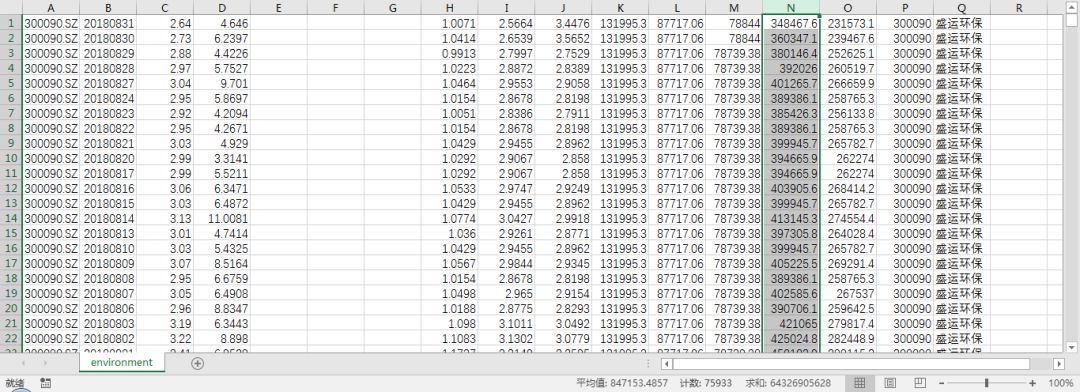Click cell N1 value 348467.6
Image resolution: width=1080 pixels, height=392 pixels.
pyautogui.click(x=791, y=23)
